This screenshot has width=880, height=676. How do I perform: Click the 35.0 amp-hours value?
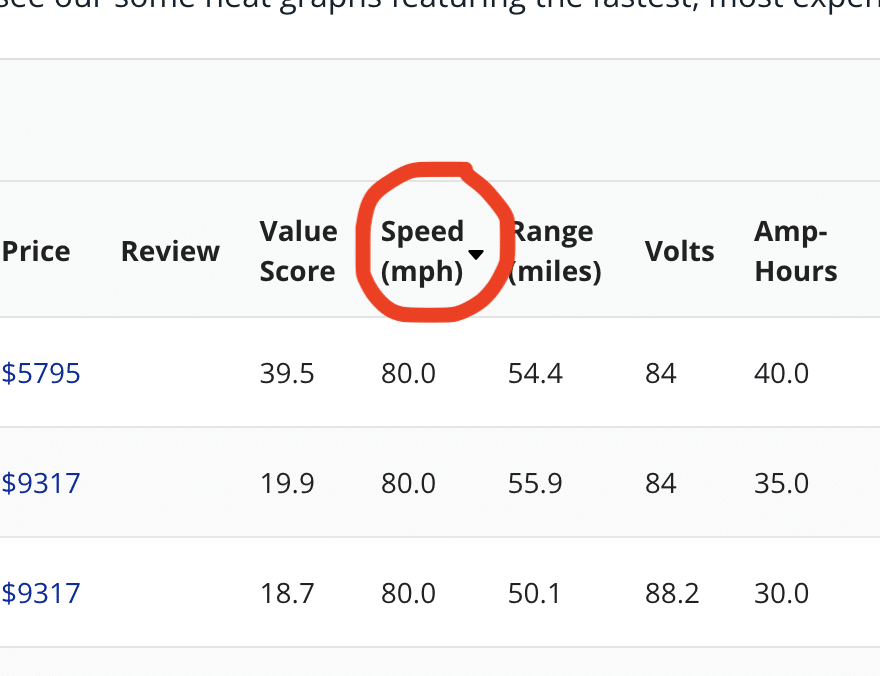pyautogui.click(x=781, y=484)
